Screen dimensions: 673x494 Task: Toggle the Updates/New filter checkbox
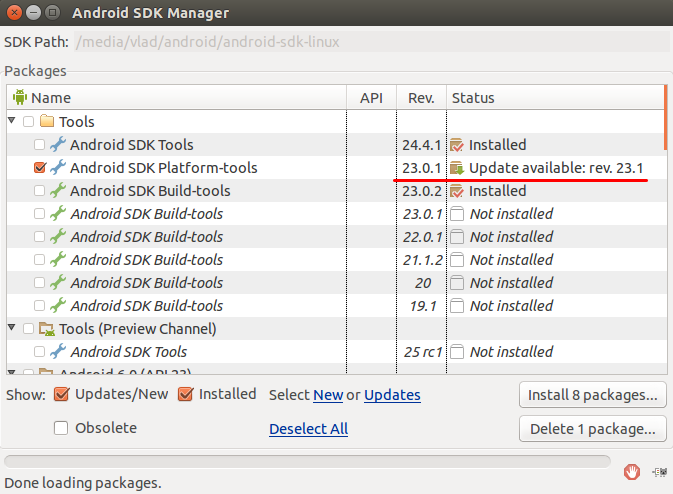click(x=62, y=394)
